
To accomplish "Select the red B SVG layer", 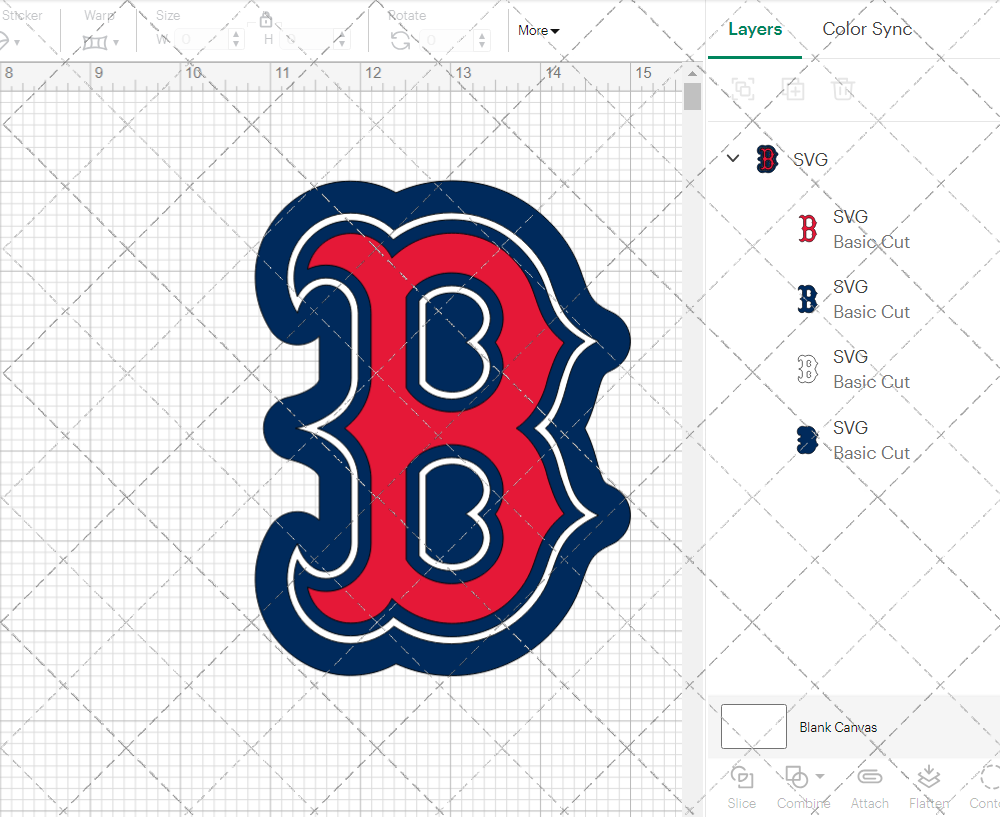I will 850,229.
